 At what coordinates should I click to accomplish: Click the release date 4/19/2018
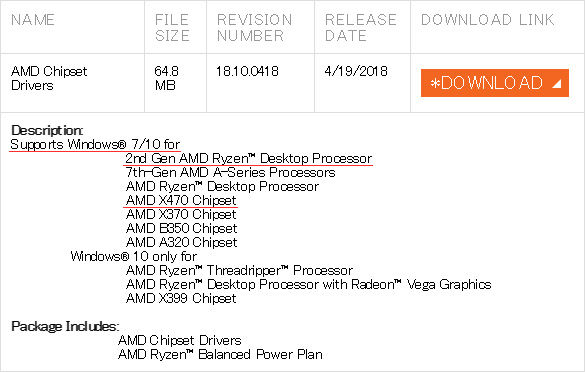coord(356,71)
